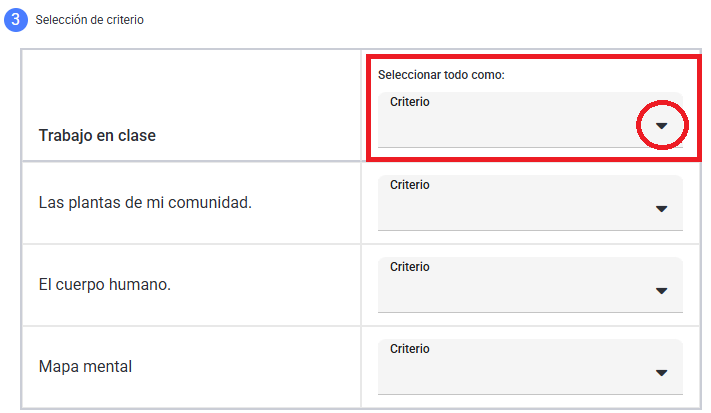This screenshot has height=413, width=711.
Task: Click the 'Seleccionar todo como:' label
Action: click(441, 75)
